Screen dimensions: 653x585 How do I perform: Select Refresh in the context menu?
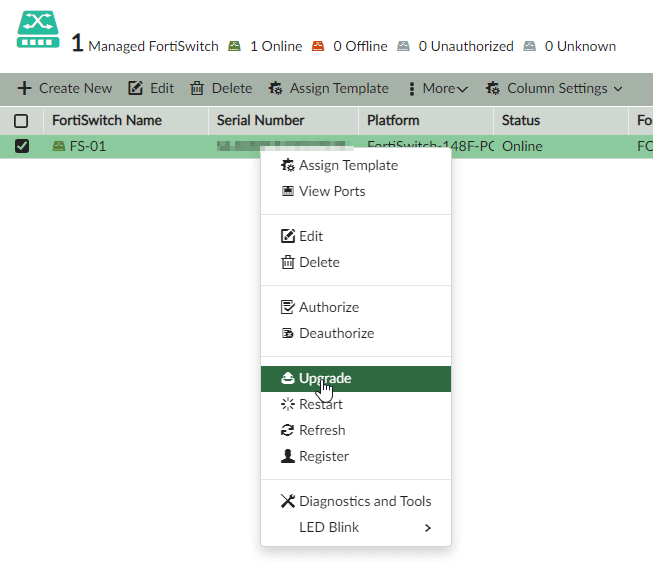click(x=356, y=430)
